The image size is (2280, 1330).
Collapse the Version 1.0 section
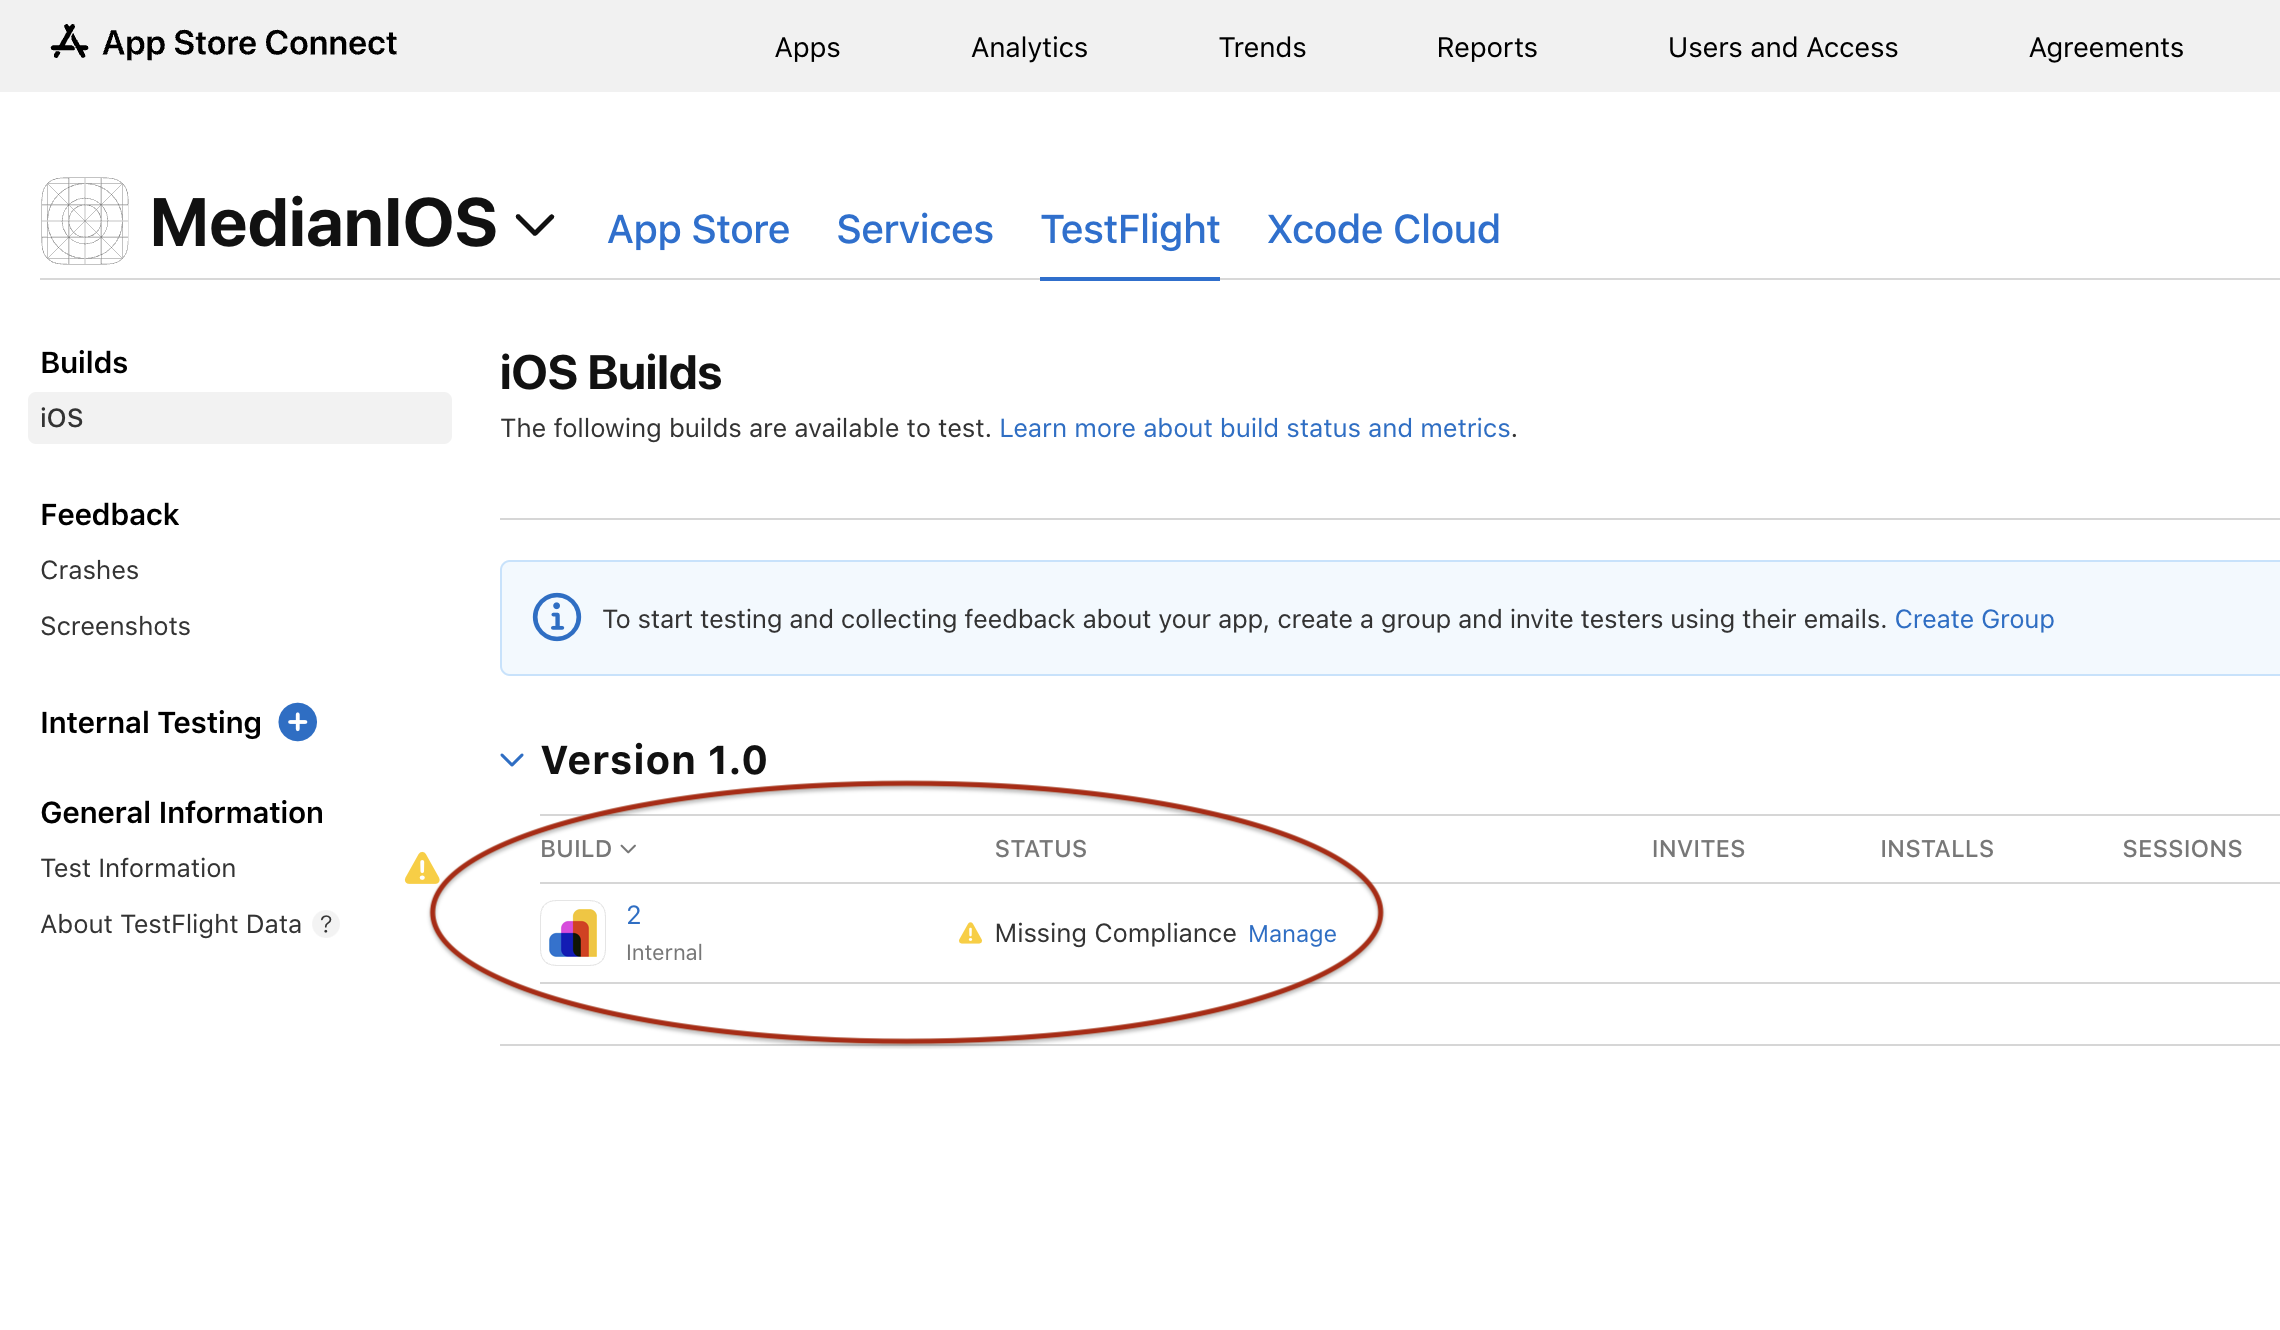pyautogui.click(x=512, y=760)
